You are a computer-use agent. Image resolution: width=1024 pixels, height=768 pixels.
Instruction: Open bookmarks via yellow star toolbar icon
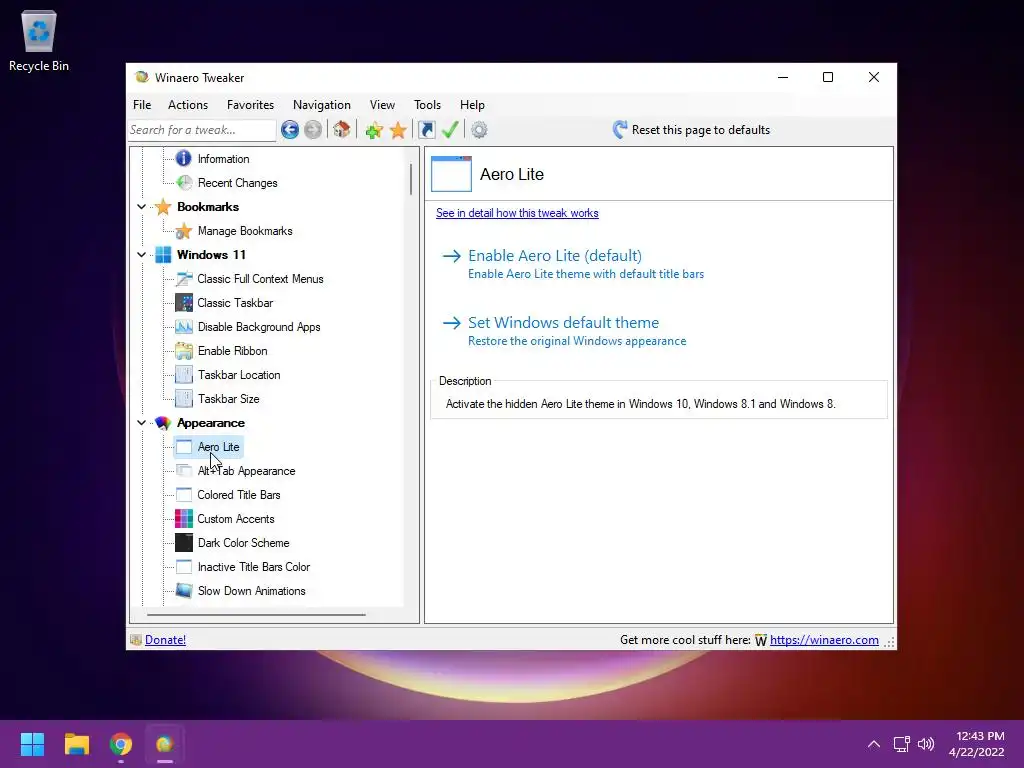click(x=398, y=130)
